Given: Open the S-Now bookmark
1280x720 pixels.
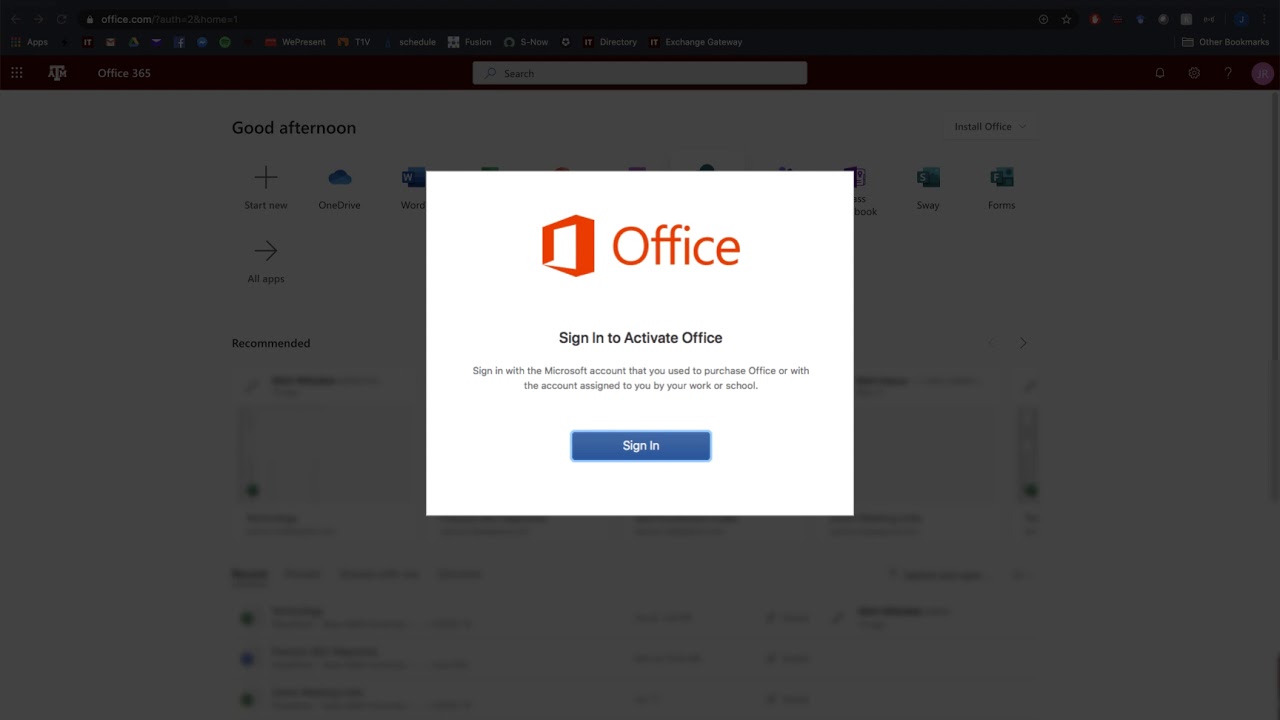Looking at the screenshot, I should (x=526, y=42).
